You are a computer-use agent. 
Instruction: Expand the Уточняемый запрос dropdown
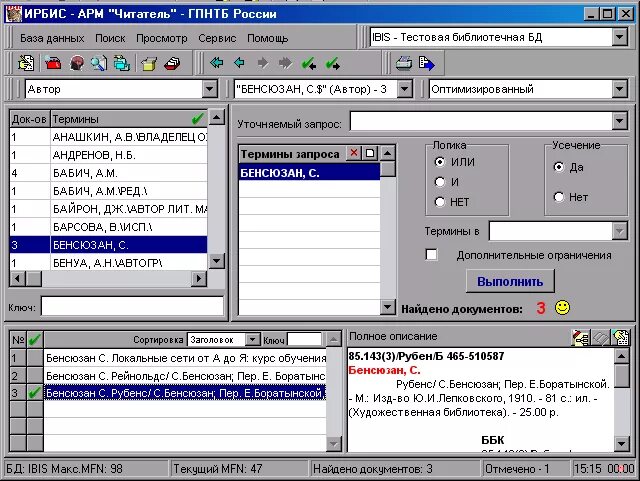click(x=619, y=121)
